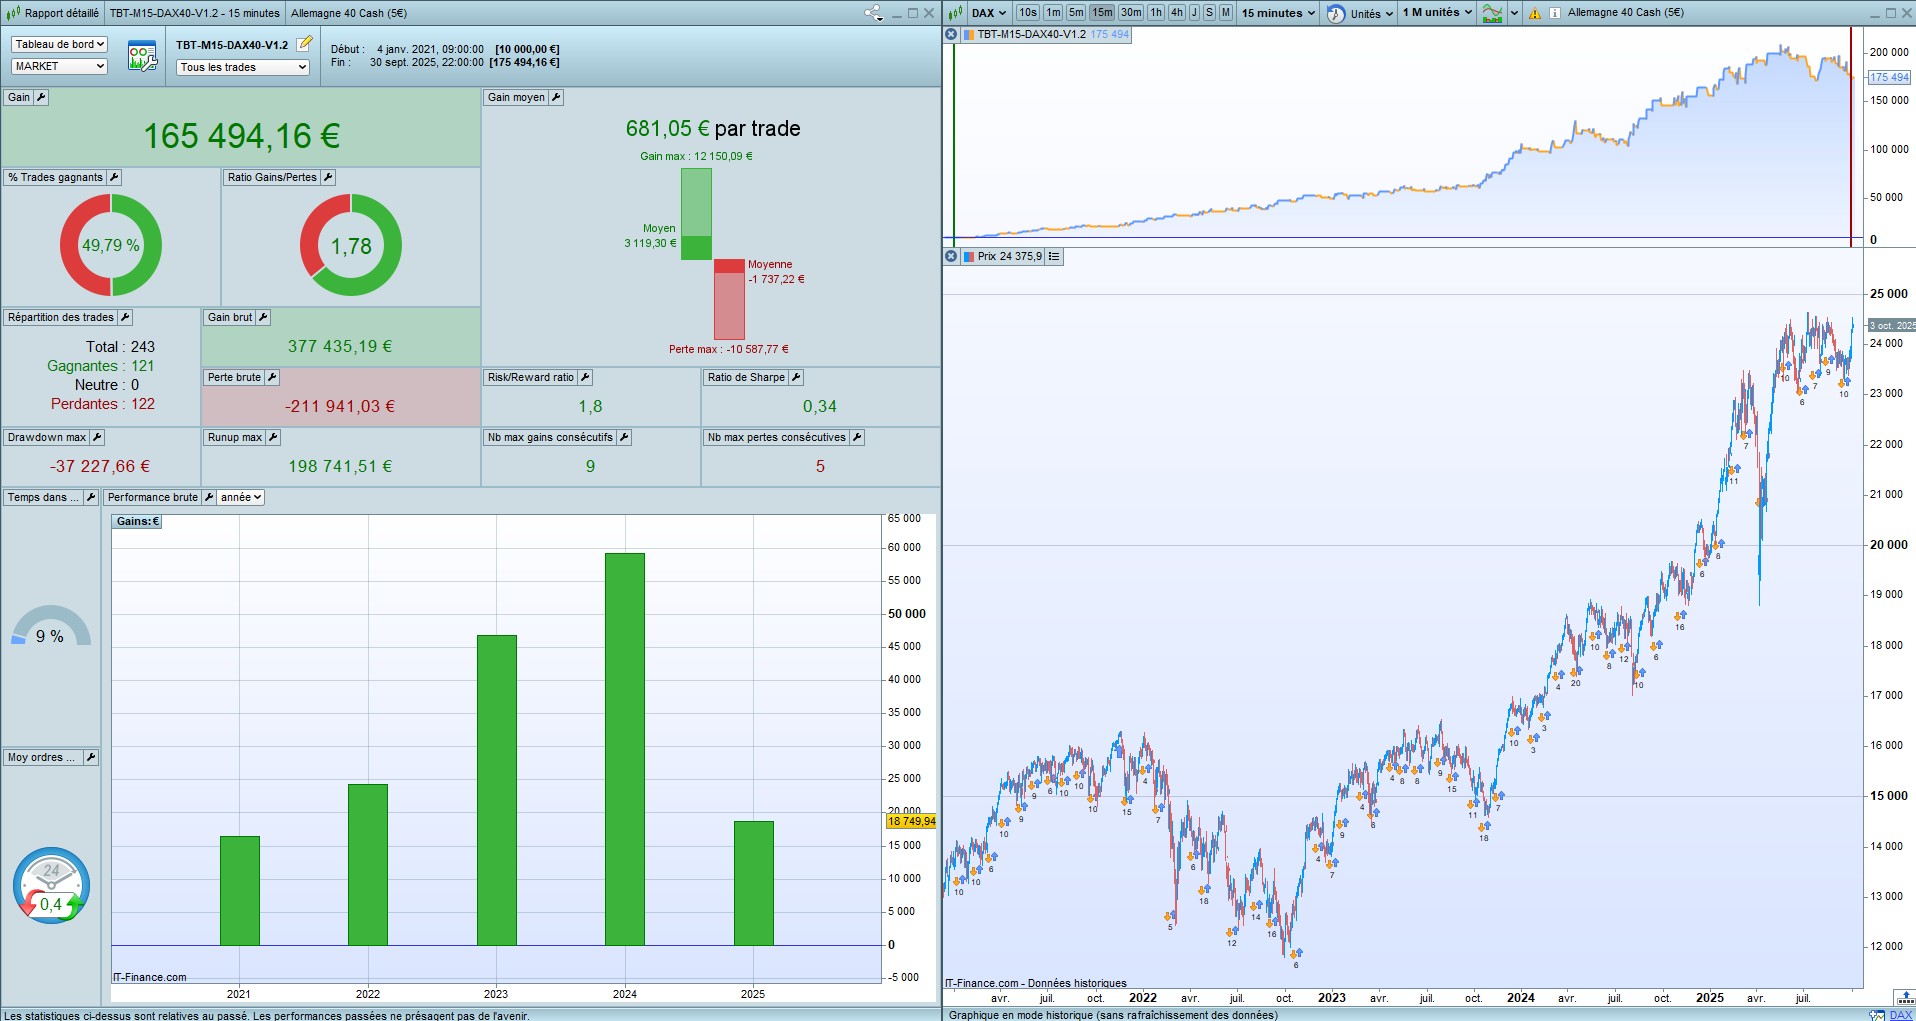Expand the Tous les trades dropdown
The height and width of the screenshot is (1021, 1916).
(243, 67)
